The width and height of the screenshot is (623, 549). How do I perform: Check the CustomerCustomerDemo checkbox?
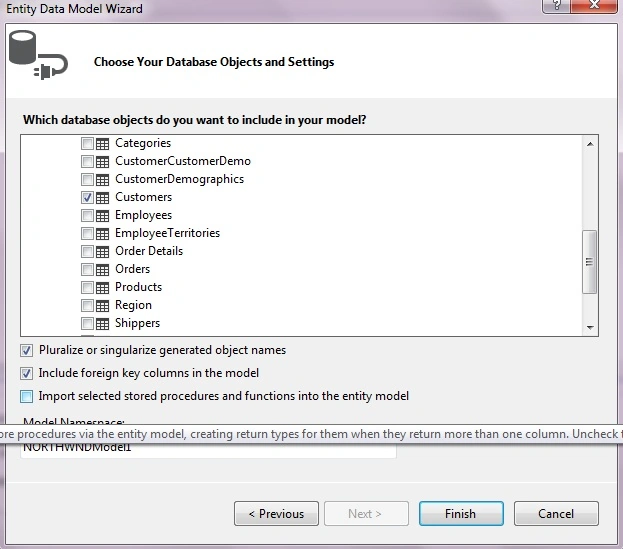87,161
